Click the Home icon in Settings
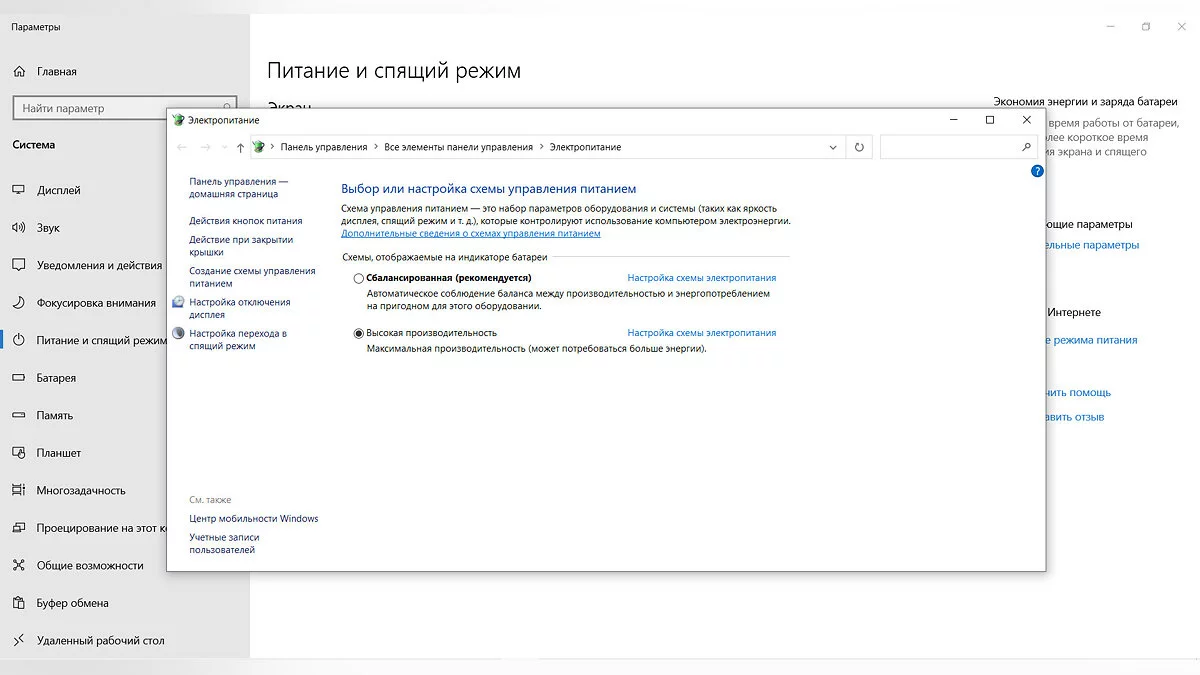 click(x=18, y=72)
